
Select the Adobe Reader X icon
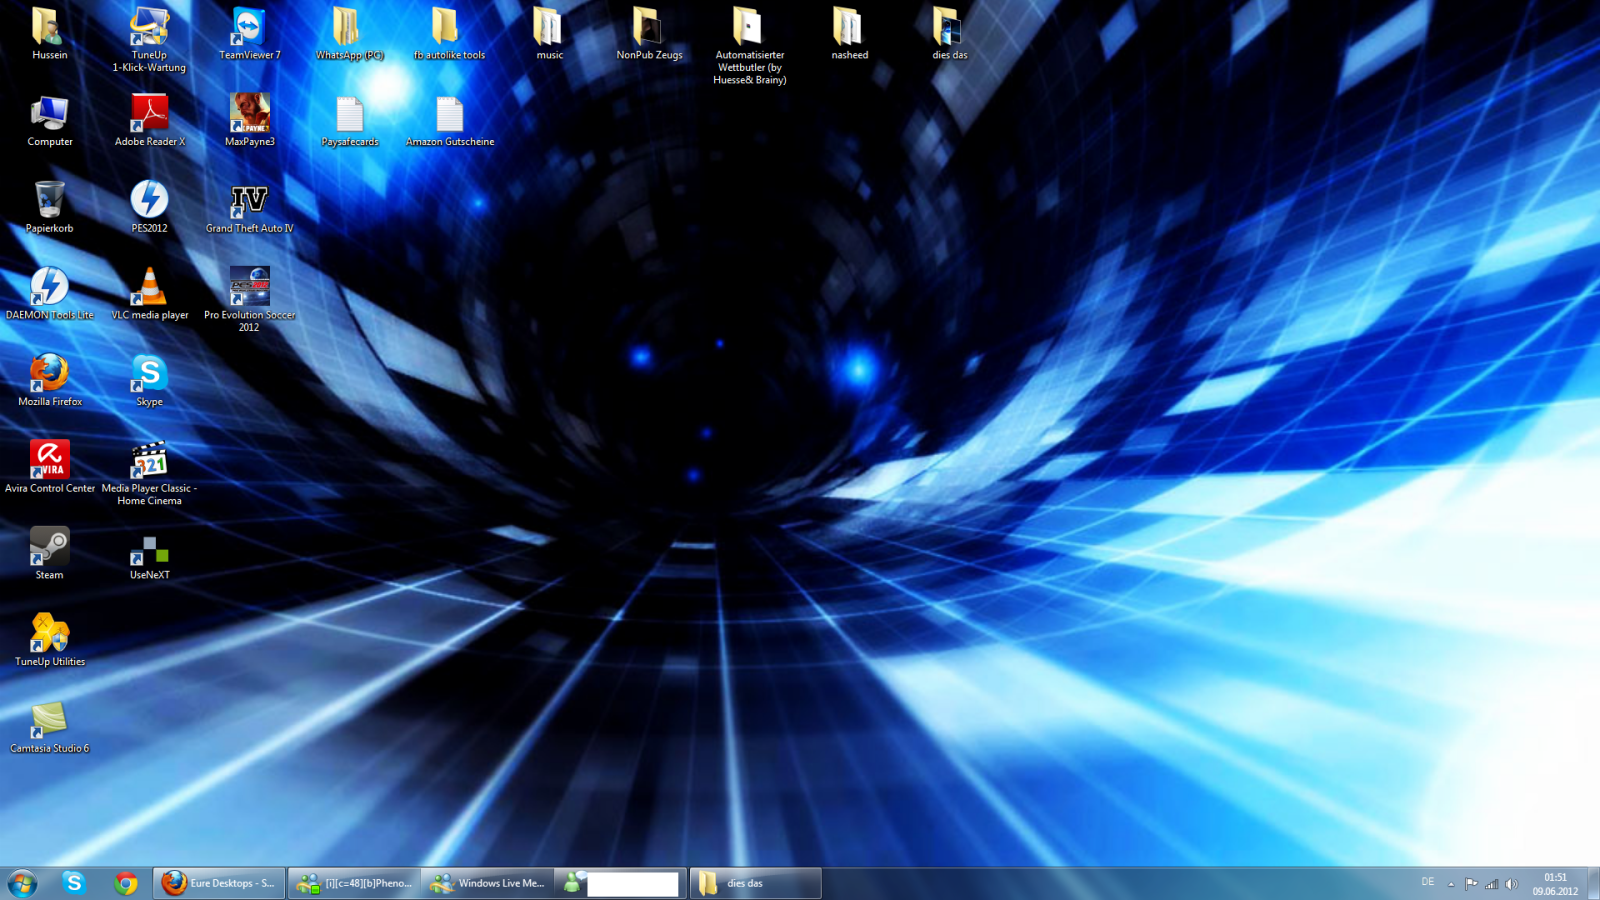click(x=149, y=115)
